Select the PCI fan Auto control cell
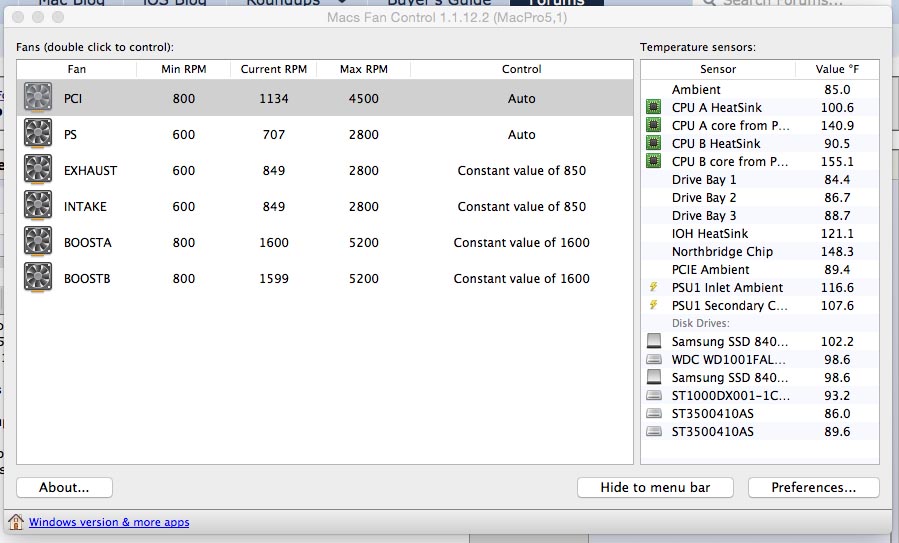This screenshot has height=543, width=899. (x=521, y=99)
